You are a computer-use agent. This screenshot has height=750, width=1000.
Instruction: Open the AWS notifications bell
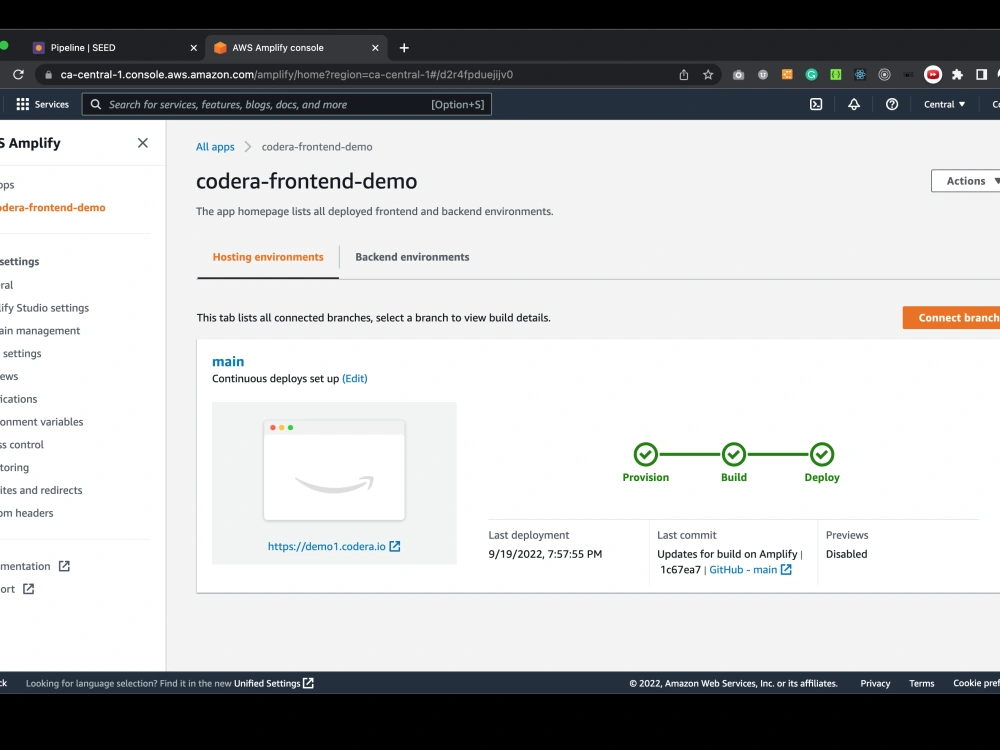point(853,104)
